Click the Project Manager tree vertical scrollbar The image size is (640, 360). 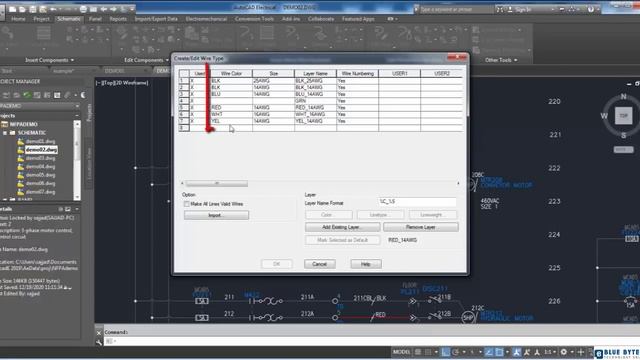(77, 161)
